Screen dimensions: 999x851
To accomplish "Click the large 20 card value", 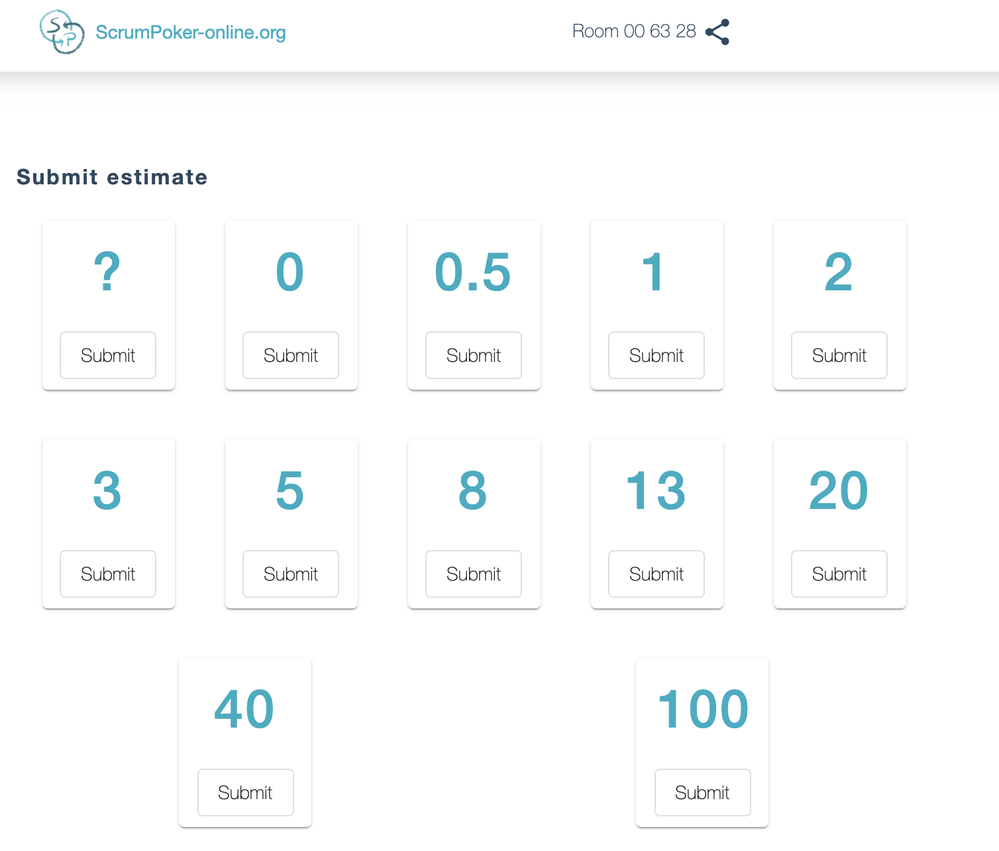I will pos(838,490).
